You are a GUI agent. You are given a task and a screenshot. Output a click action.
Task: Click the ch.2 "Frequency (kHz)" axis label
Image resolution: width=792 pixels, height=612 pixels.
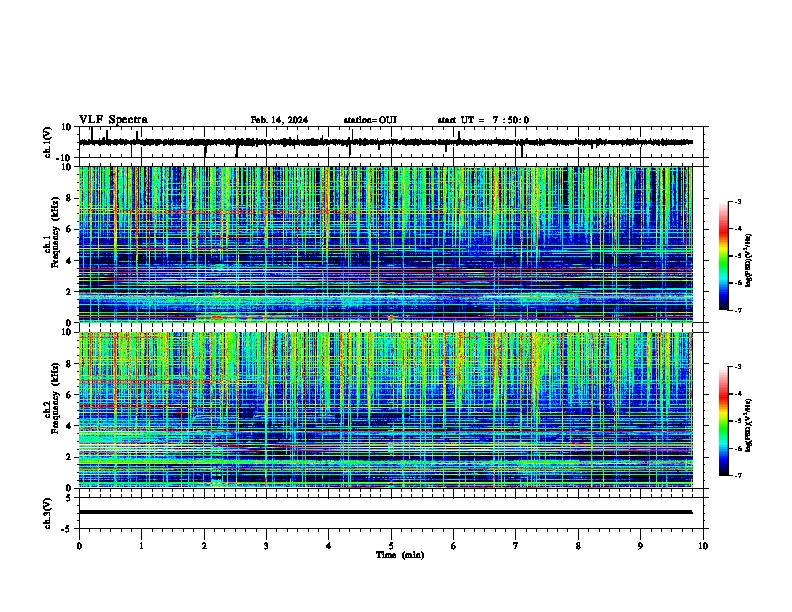click(55, 398)
